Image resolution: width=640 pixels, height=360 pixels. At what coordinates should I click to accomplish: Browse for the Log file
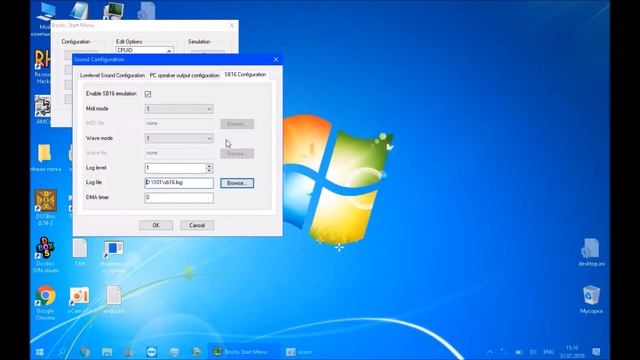(237, 183)
